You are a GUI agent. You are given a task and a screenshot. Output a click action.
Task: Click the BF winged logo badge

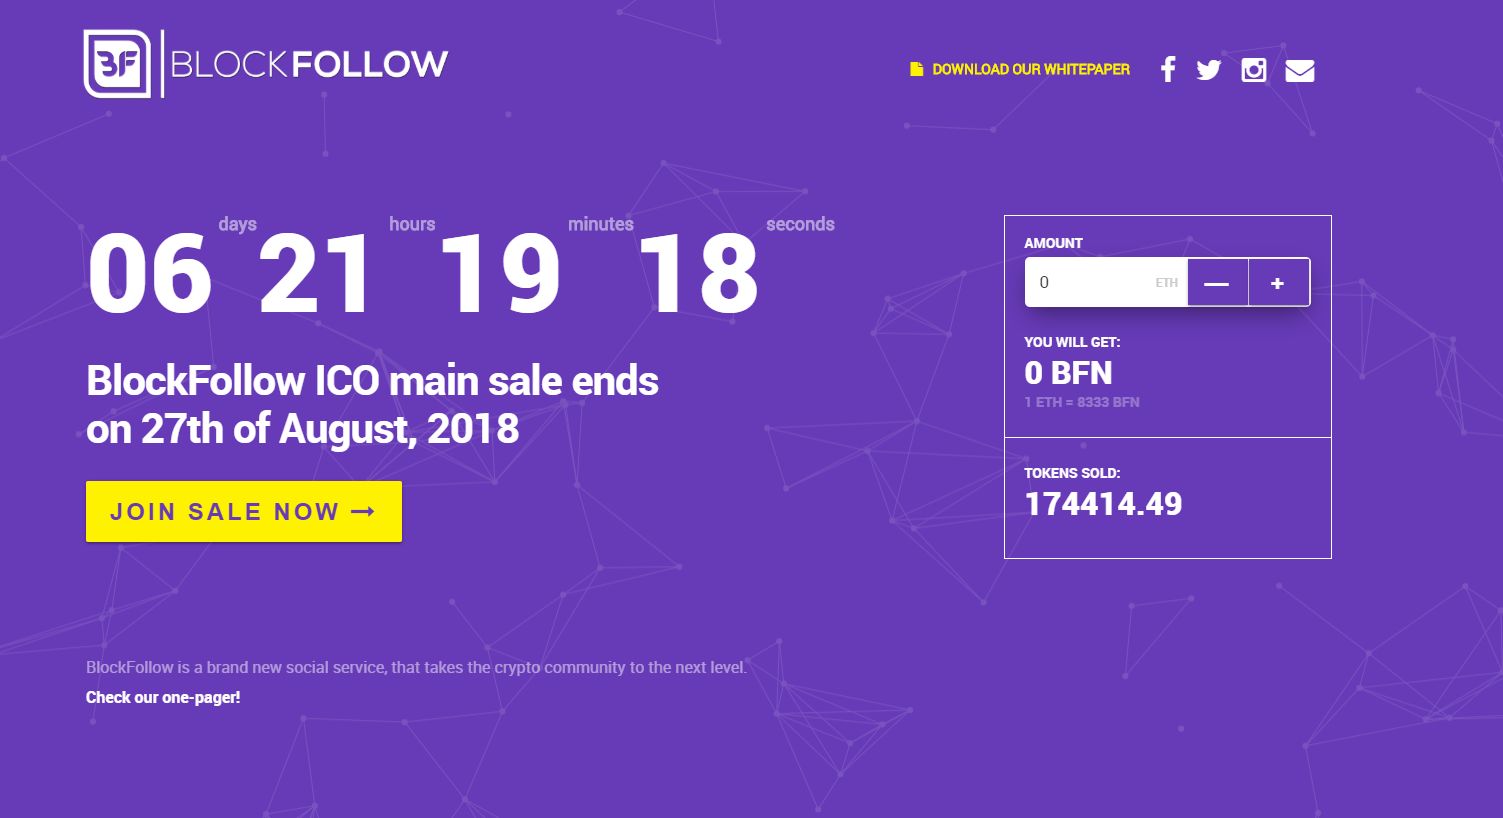pyautogui.click(x=117, y=64)
